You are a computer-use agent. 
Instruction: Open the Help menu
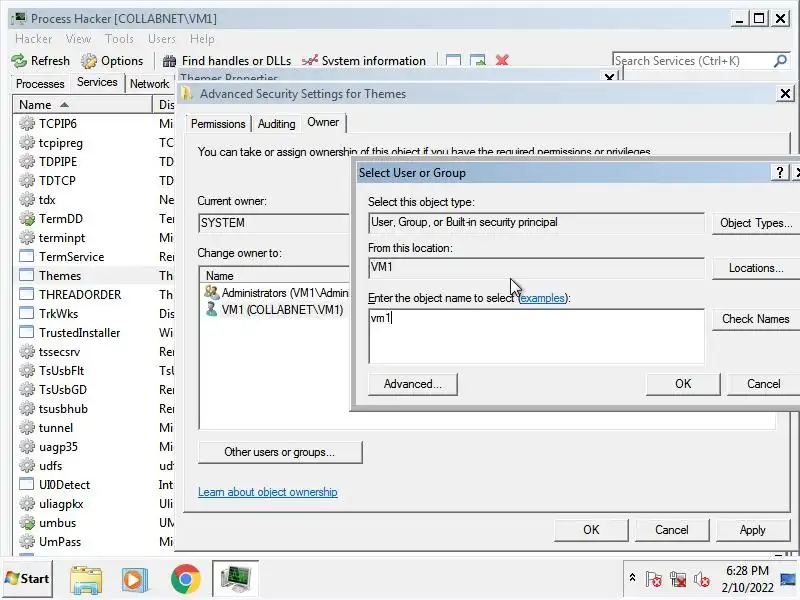tap(202, 39)
